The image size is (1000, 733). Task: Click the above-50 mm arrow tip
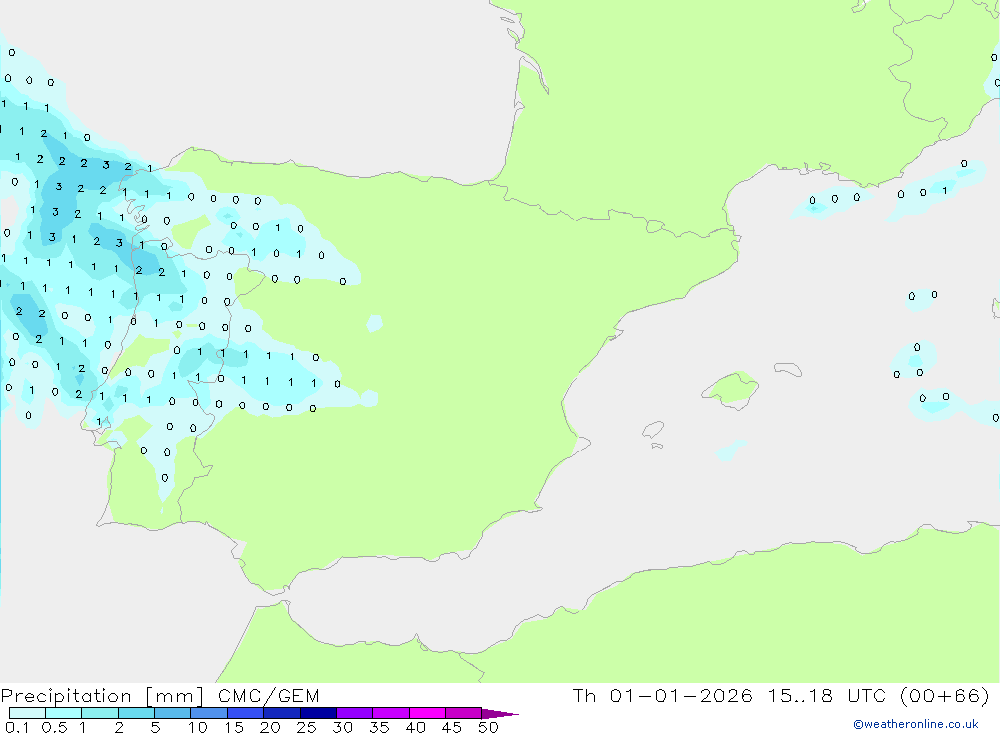point(500,714)
